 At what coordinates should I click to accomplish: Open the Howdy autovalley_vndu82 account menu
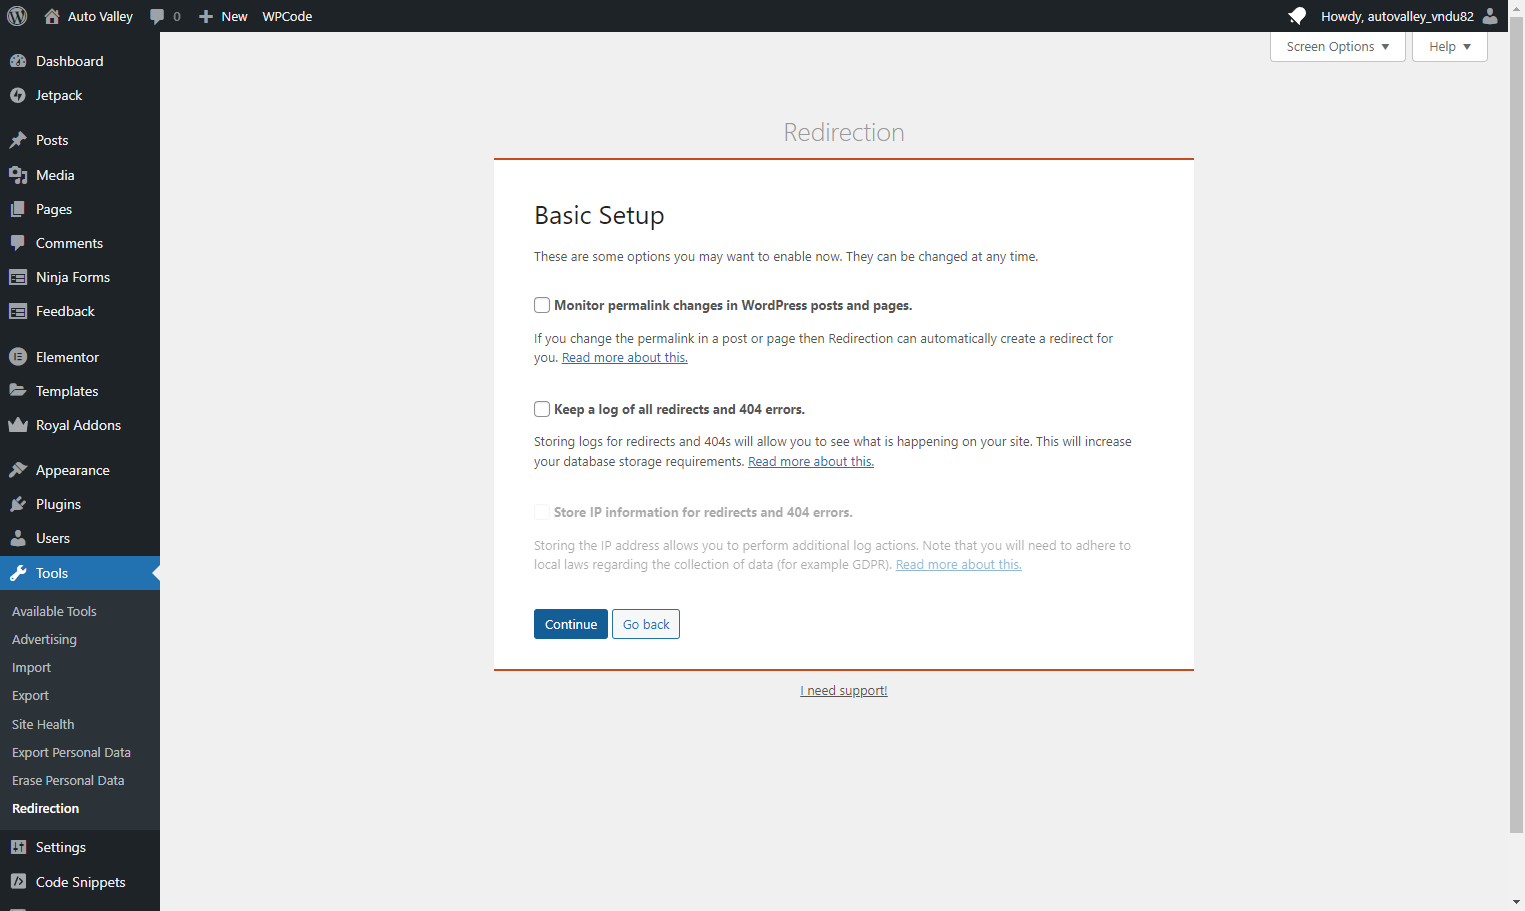point(1409,16)
